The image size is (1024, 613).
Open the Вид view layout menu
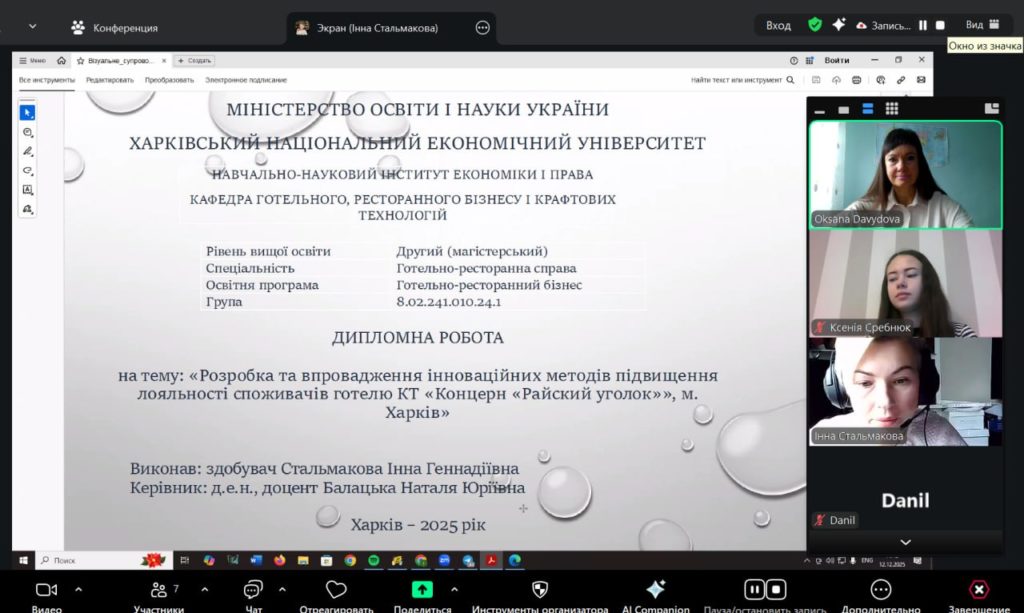click(984, 25)
